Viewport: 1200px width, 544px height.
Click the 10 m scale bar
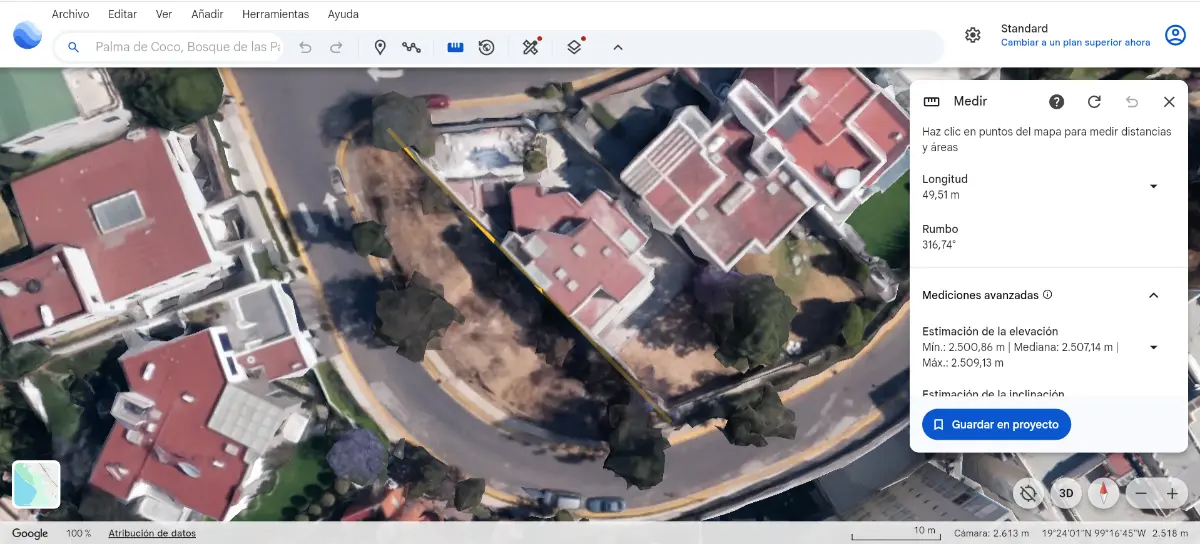895,532
